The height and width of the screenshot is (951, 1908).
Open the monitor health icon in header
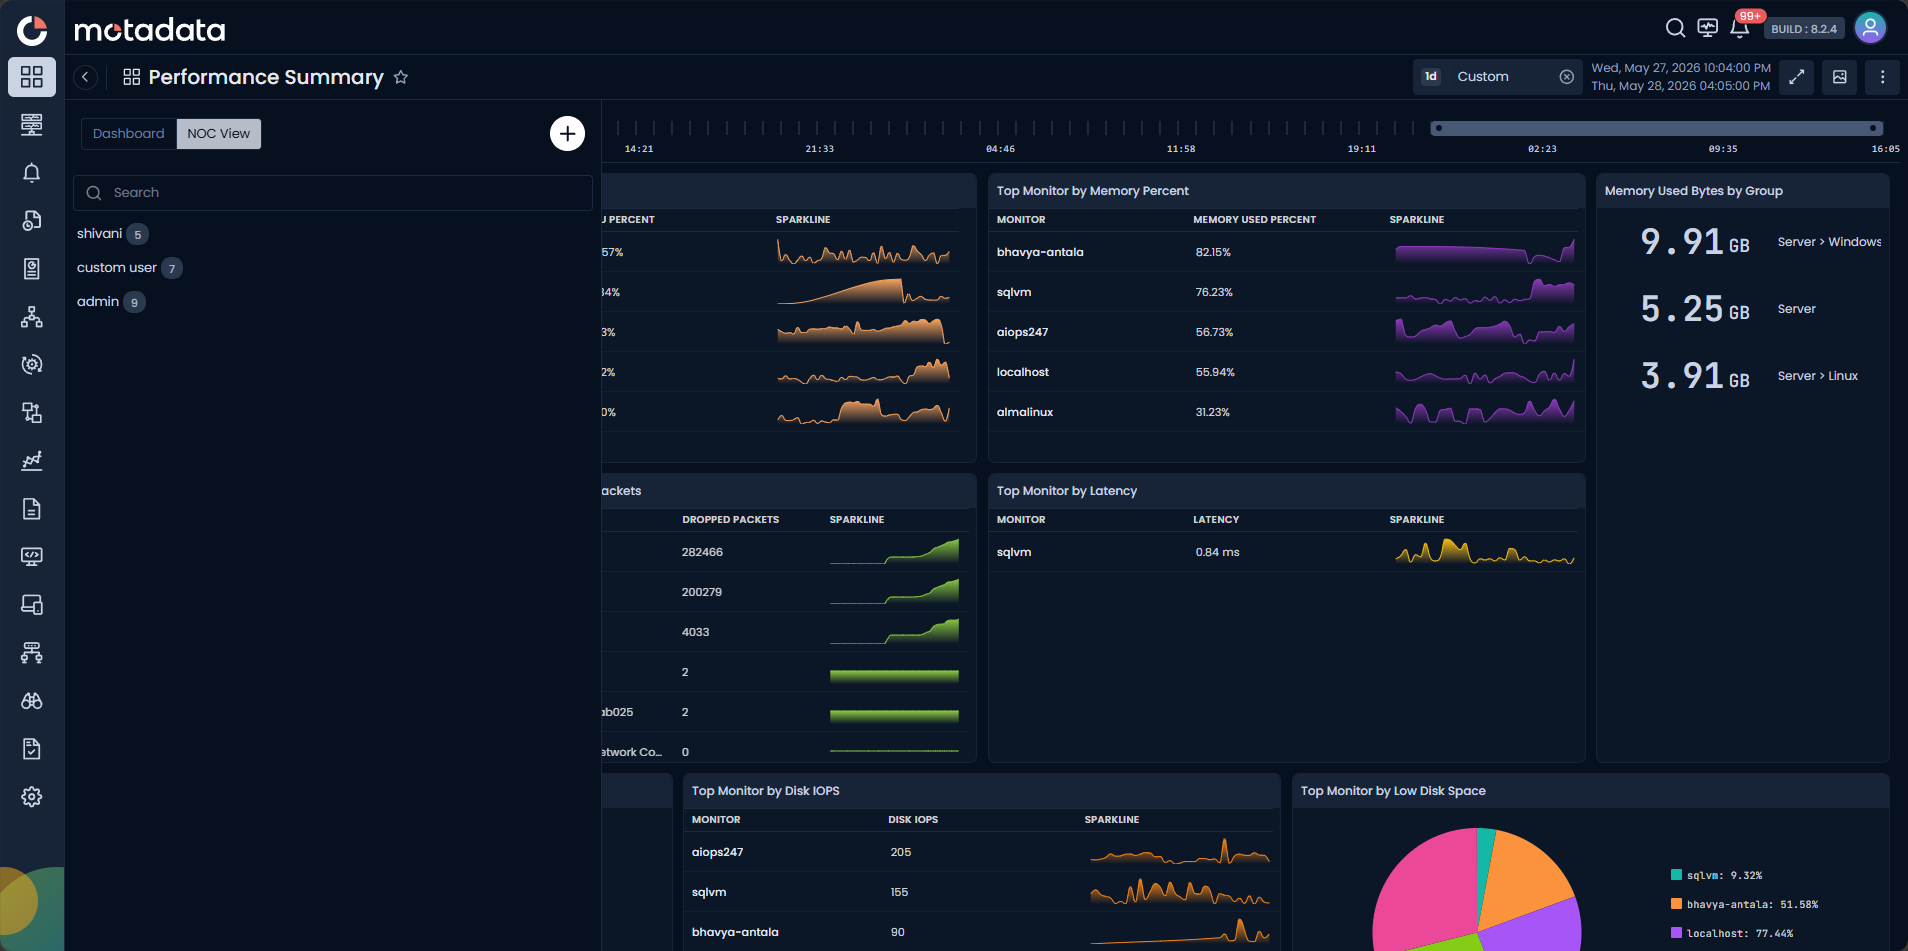(1708, 28)
